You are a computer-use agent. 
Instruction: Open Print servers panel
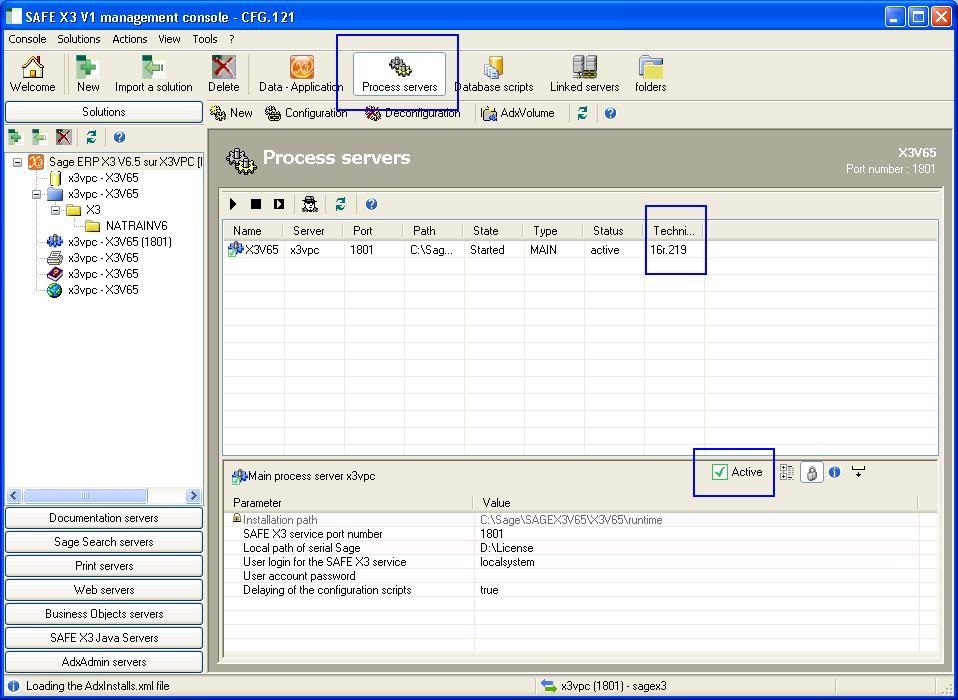tap(104, 566)
